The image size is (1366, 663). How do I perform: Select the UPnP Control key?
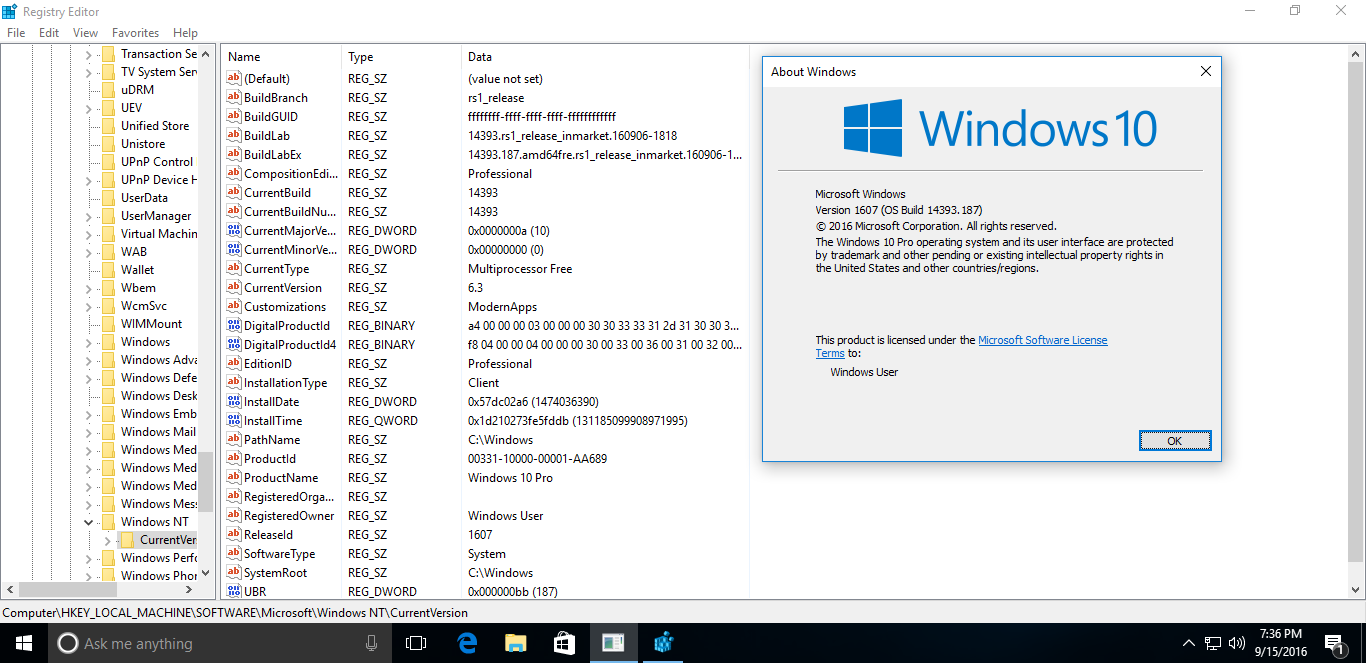tap(157, 162)
